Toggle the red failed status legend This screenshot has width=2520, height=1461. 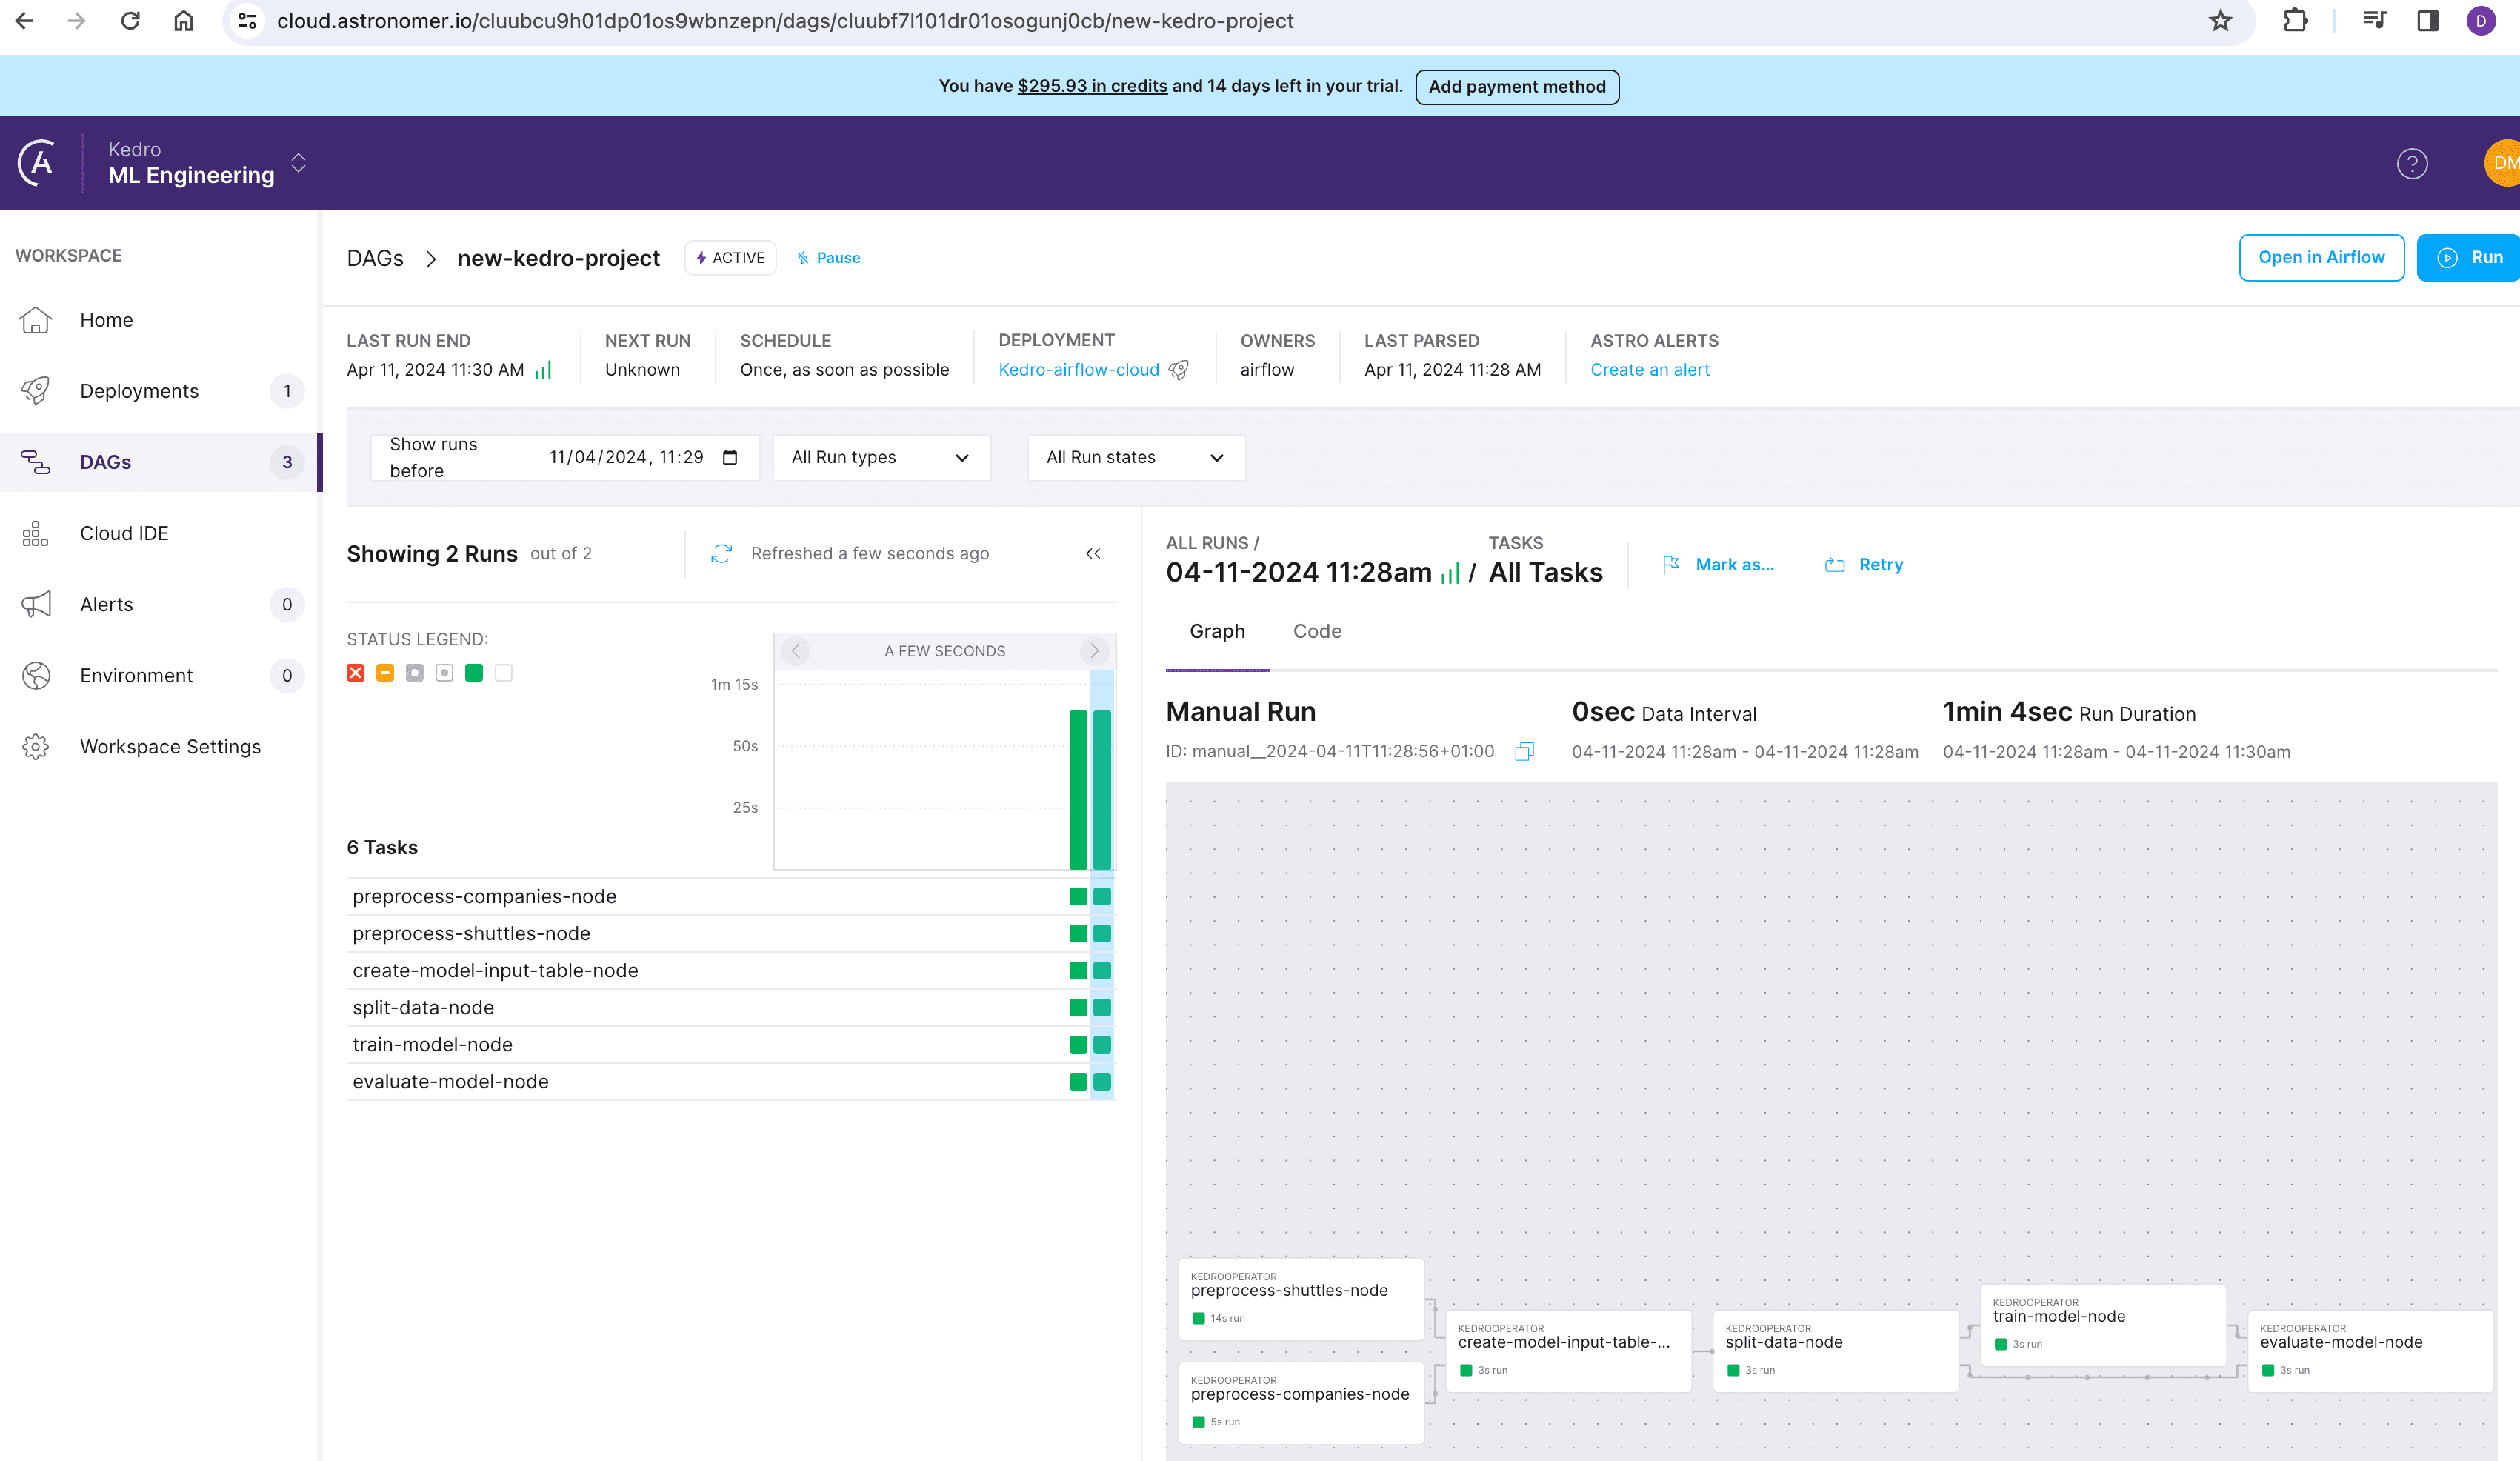pos(355,673)
